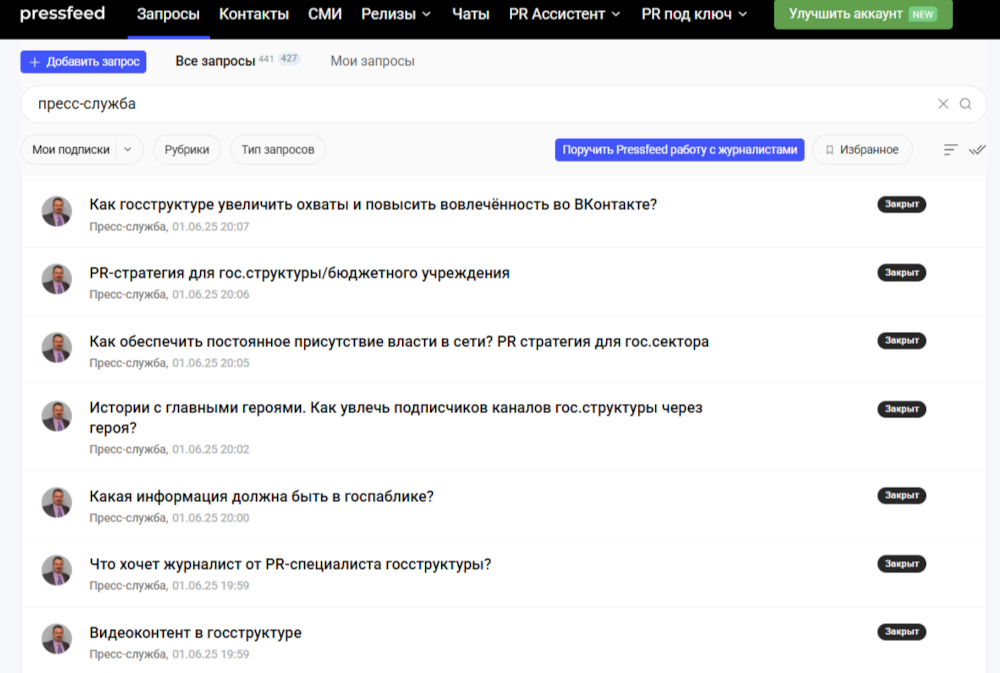Image resolution: width=1000 pixels, height=673 pixels.
Task: Click Закрыт badge on госпаблике request
Action: pyautogui.click(x=901, y=496)
